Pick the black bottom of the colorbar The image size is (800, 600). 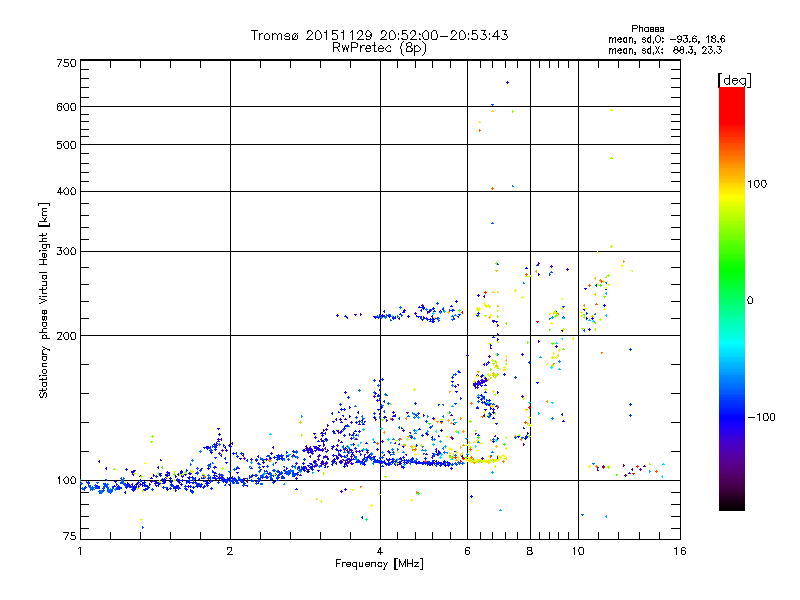pos(732,503)
